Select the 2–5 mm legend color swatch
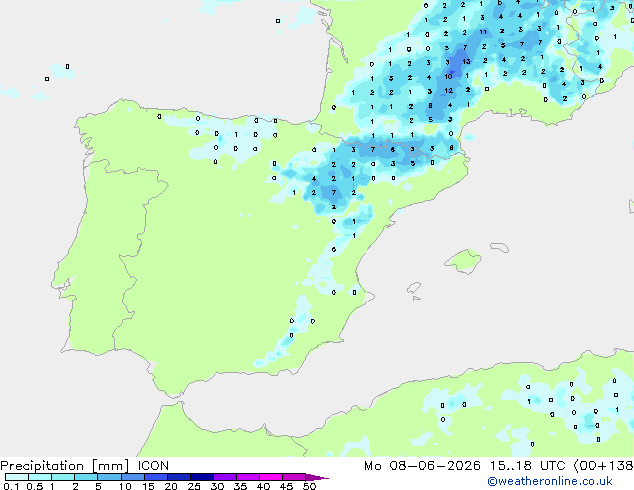Image resolution: width=634 pixels, height=490 pixels. click(x=86, y=477)
